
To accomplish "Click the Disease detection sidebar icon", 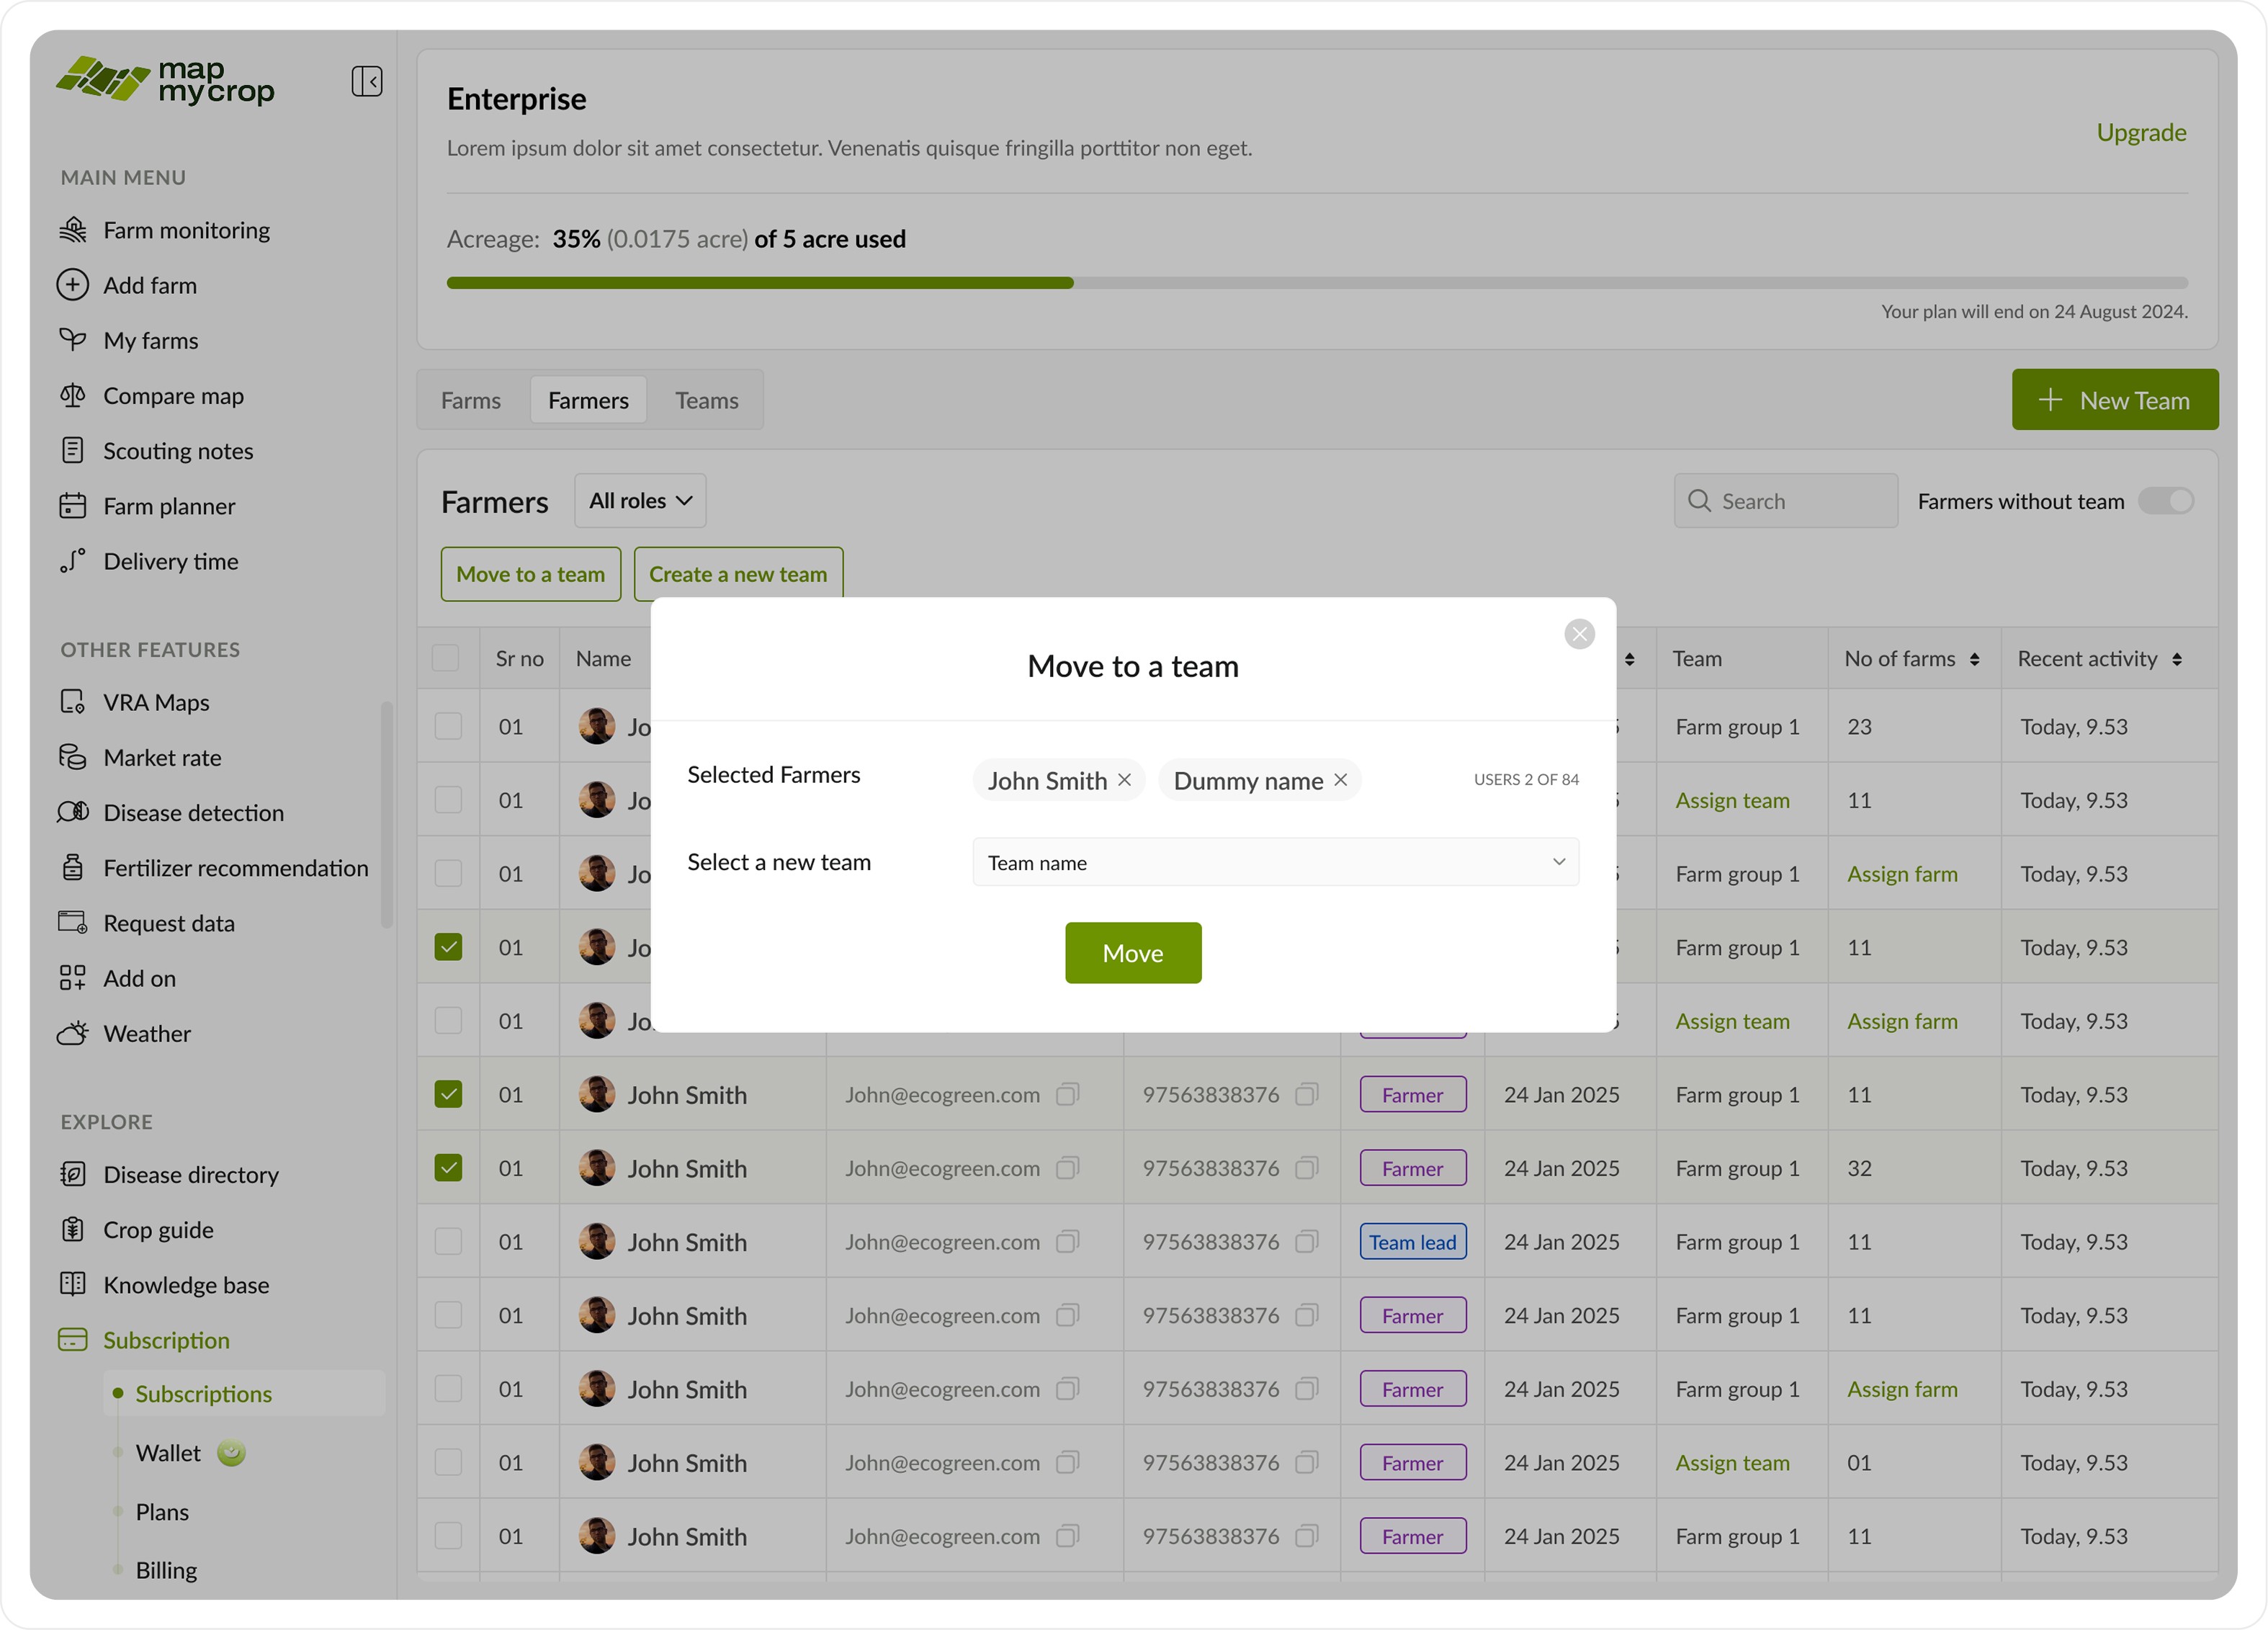I will click(73, 812).
